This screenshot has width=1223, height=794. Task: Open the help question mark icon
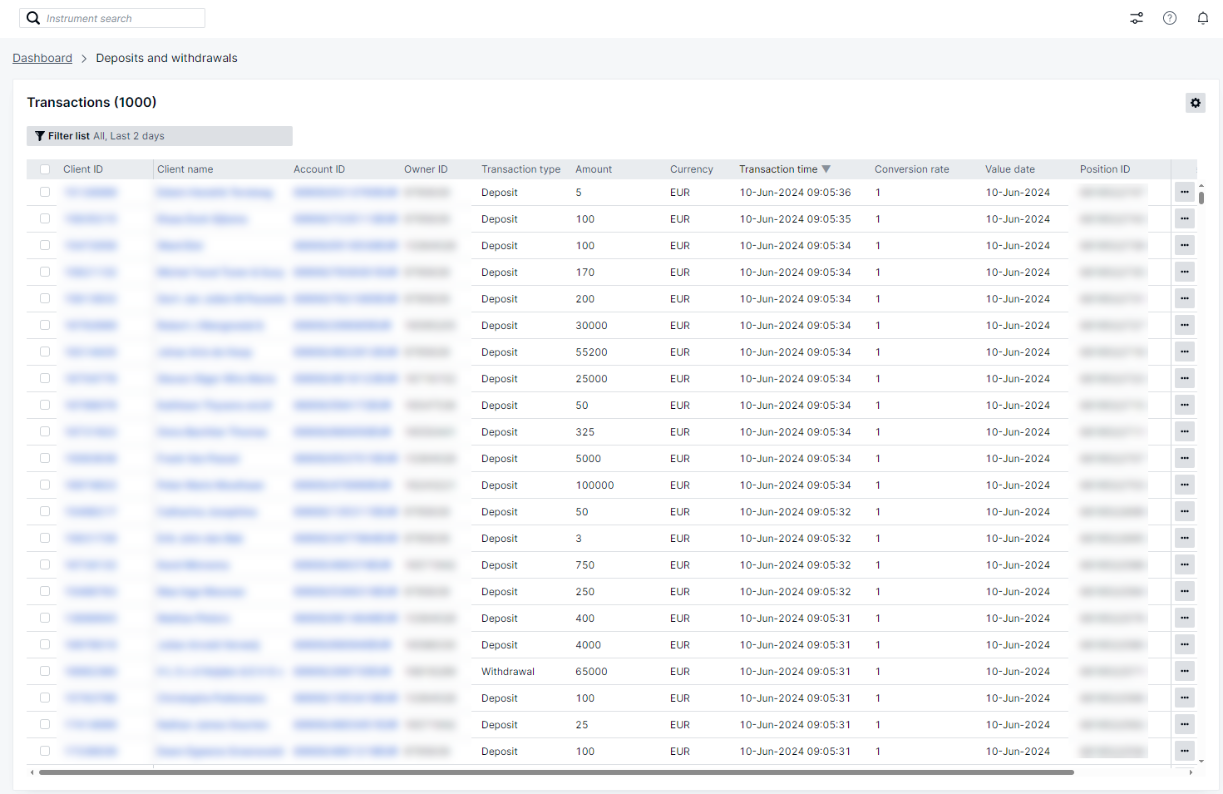point(1169,18)
